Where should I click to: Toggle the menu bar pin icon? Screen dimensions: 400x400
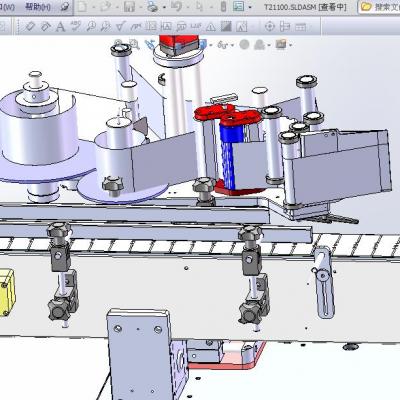point(65,7)
